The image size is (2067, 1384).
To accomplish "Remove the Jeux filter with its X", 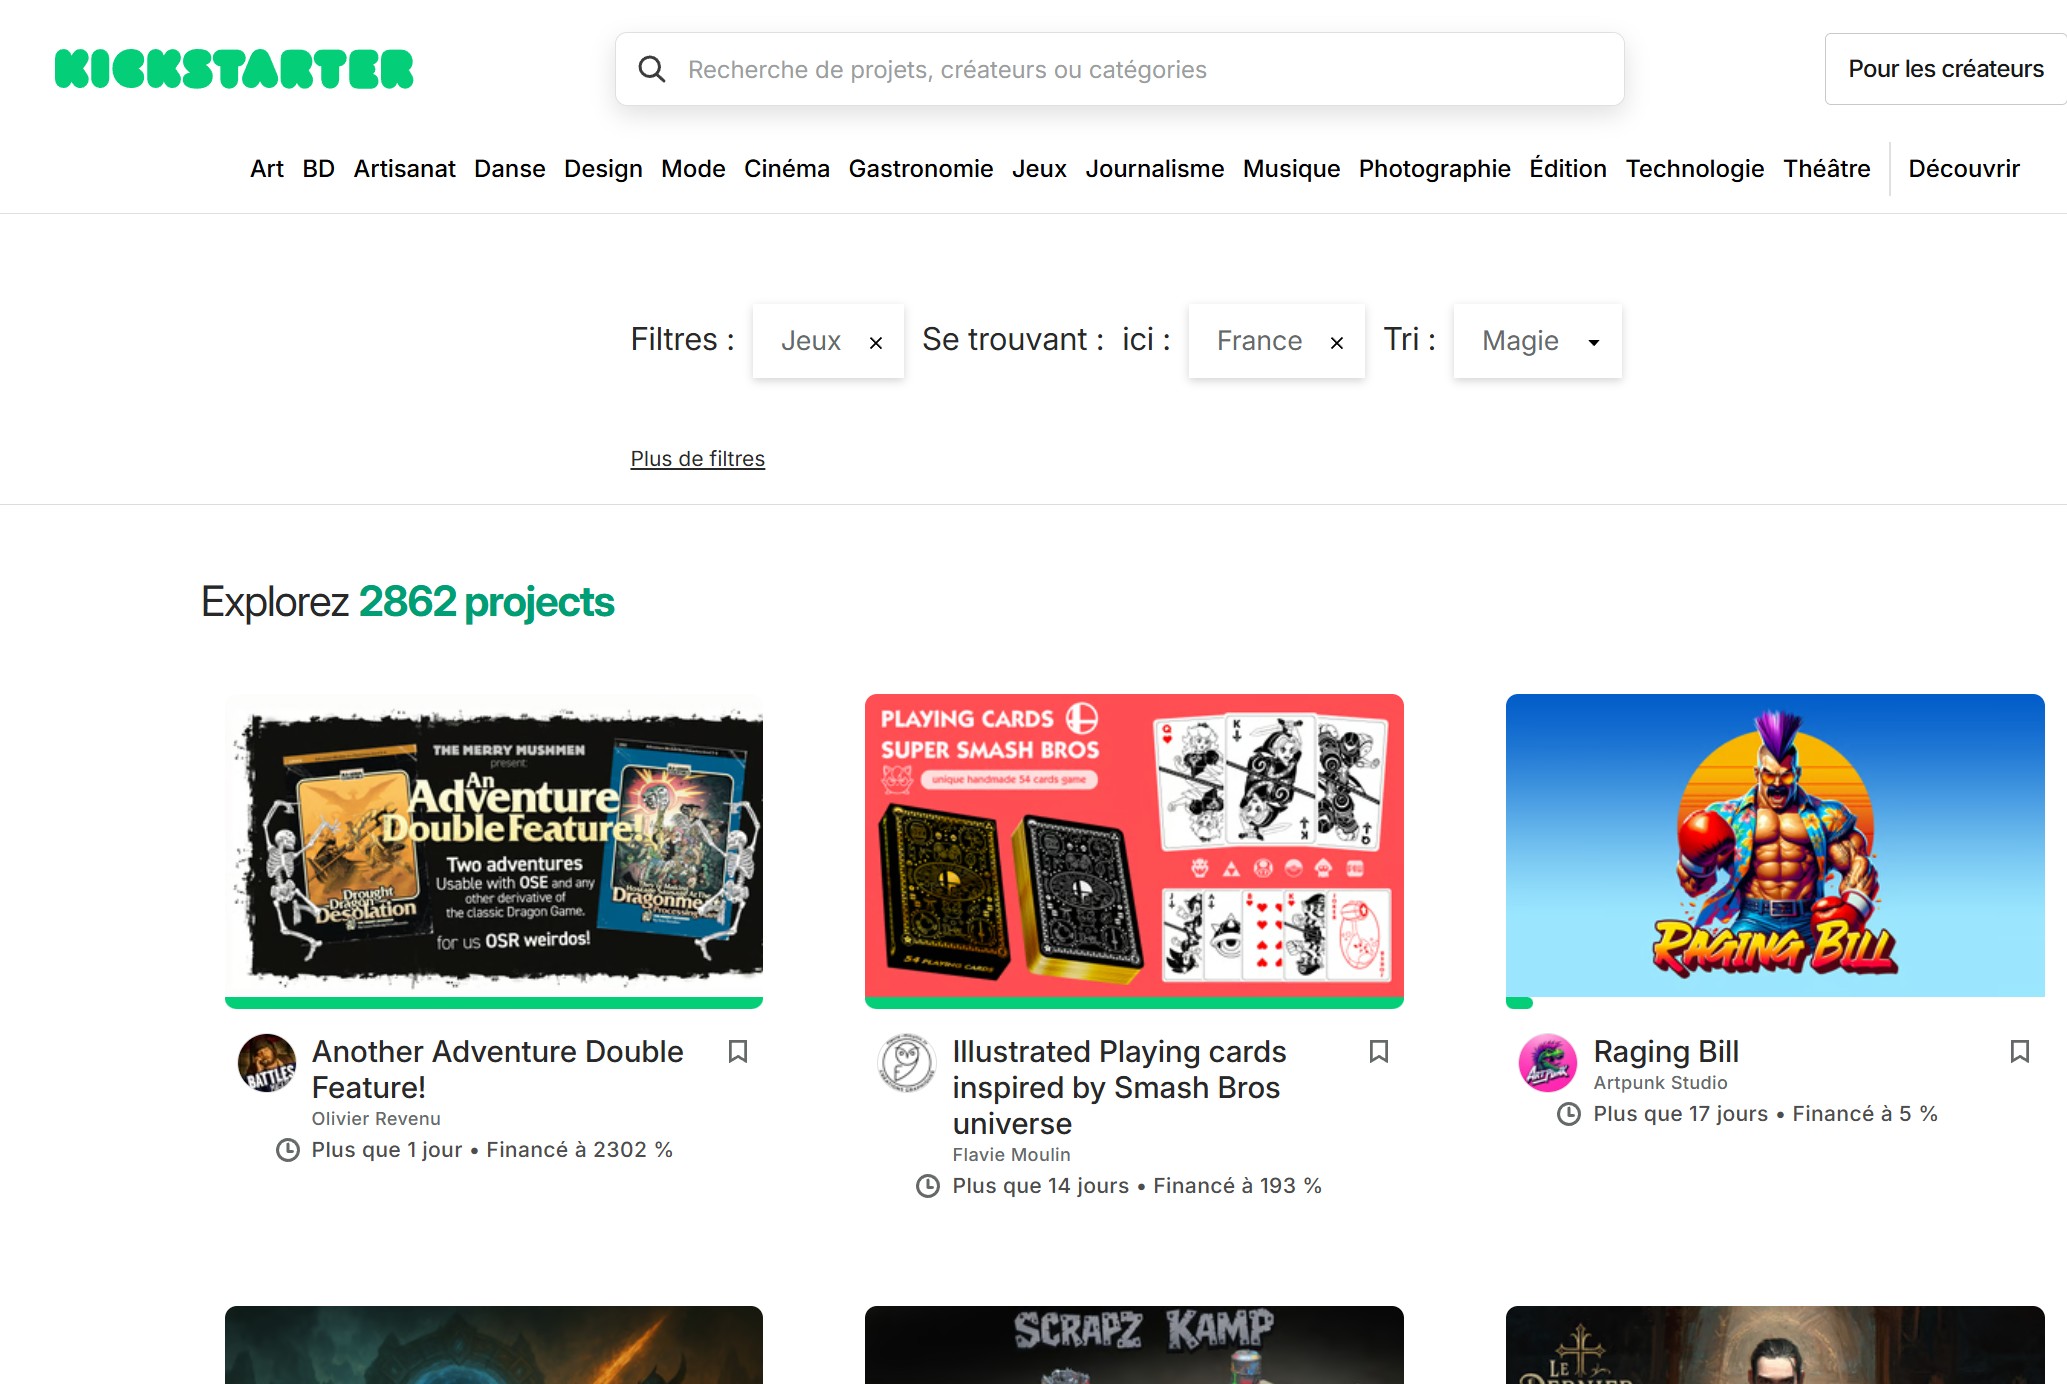I will point(876,343).
